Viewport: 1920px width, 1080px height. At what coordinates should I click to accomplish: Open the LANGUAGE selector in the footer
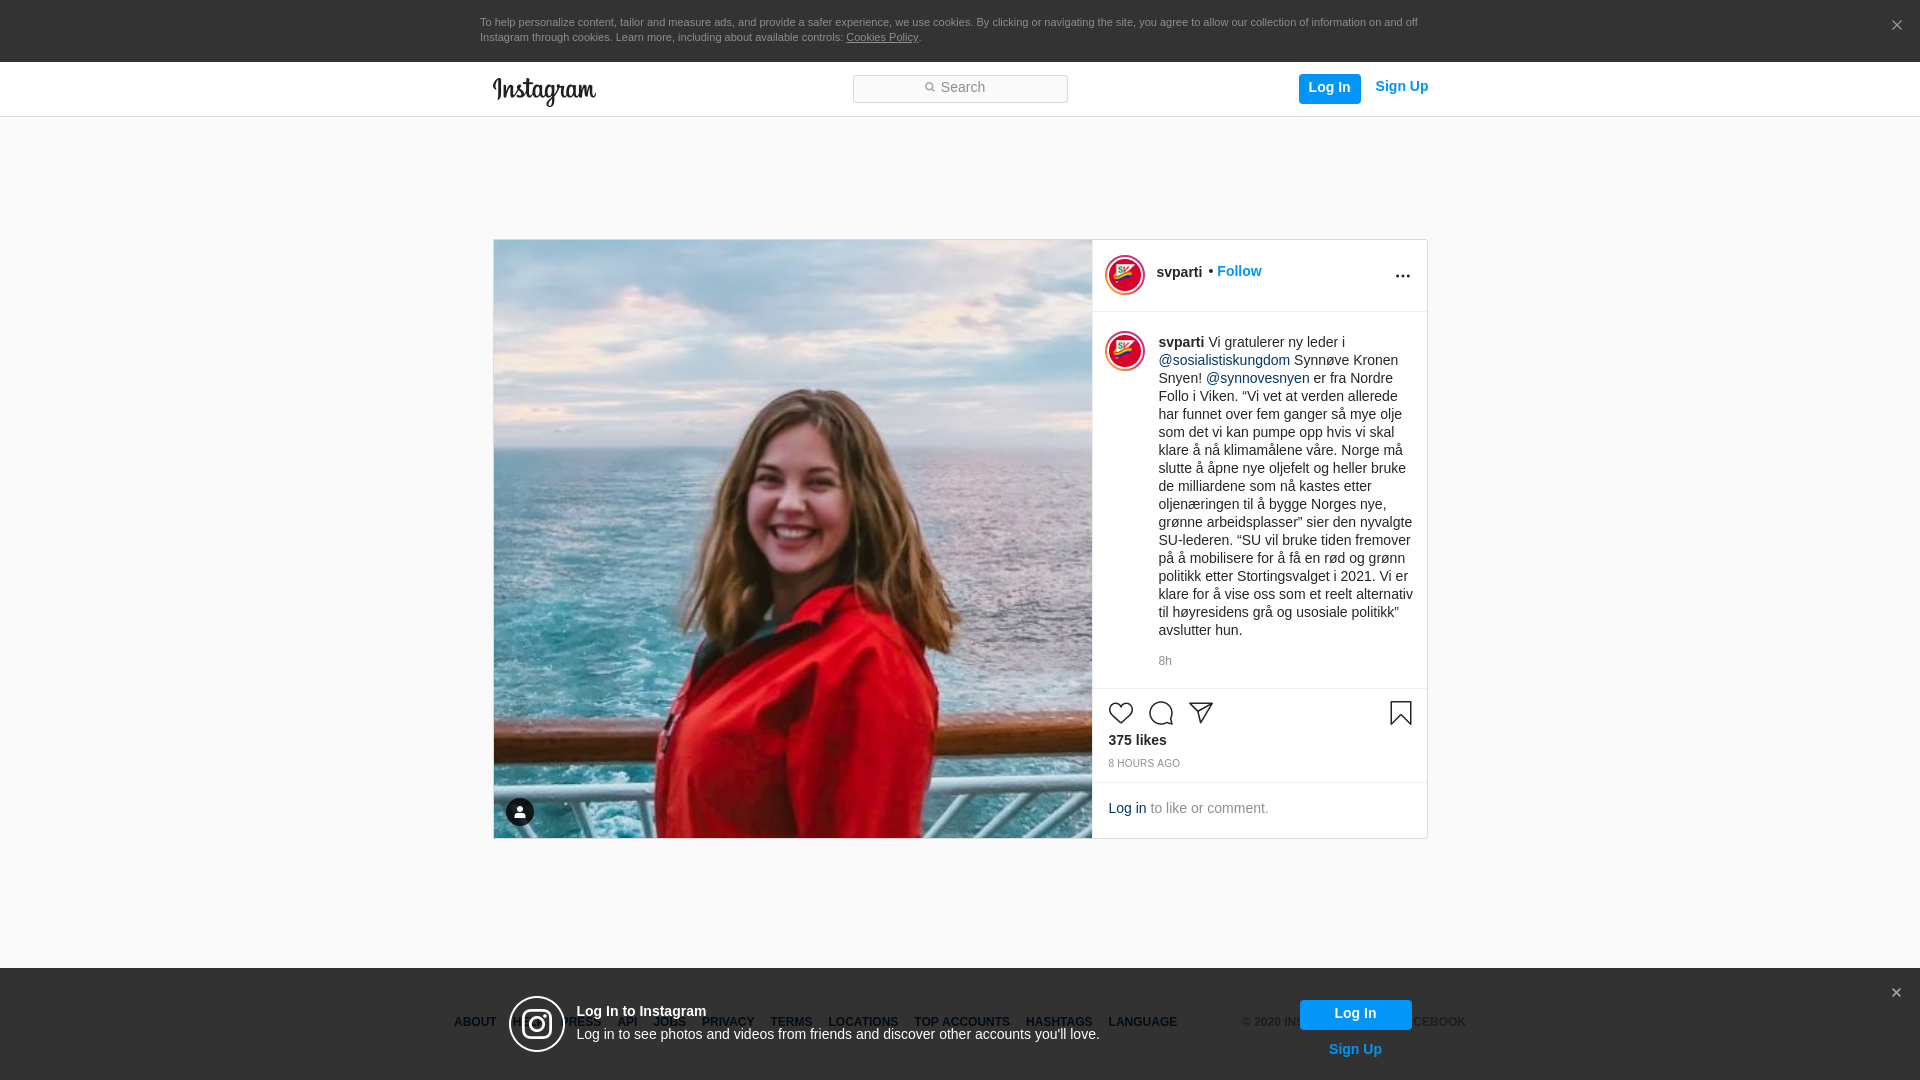pos(1142,1022)
